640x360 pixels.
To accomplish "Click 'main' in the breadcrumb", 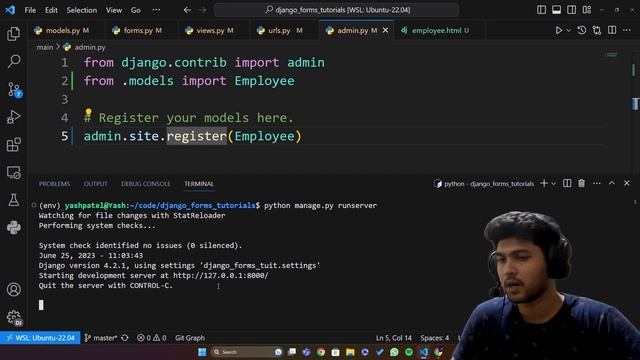I will (45, 47).
